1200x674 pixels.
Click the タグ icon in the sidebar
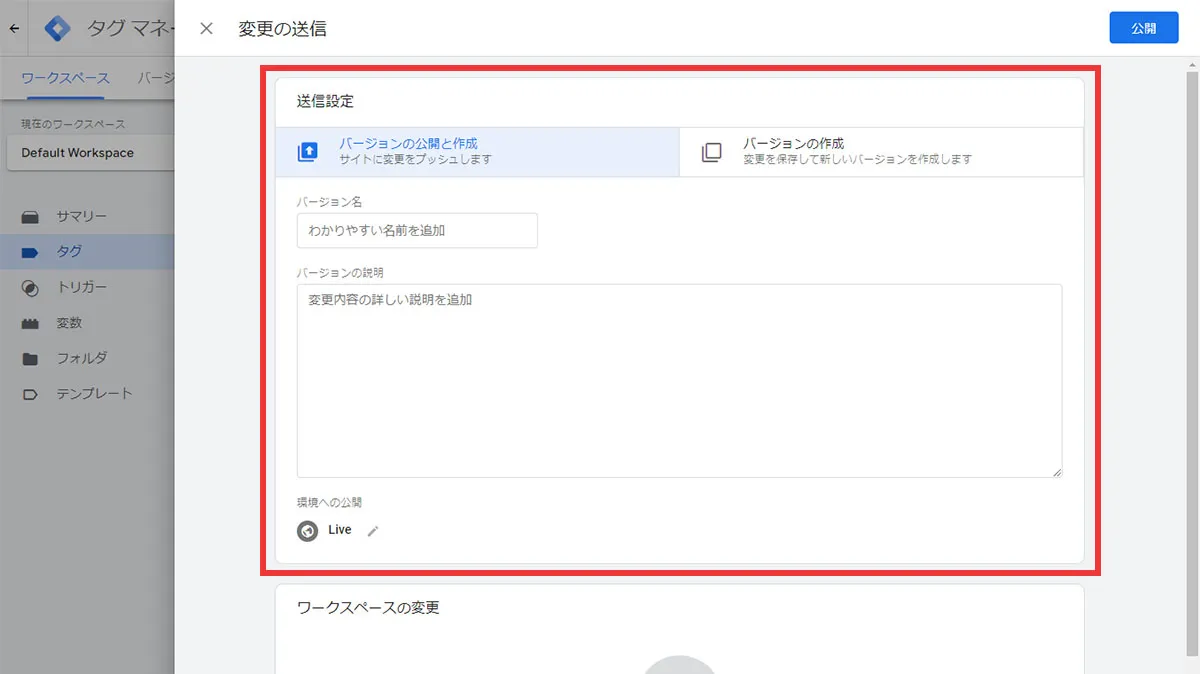[31, 251]
